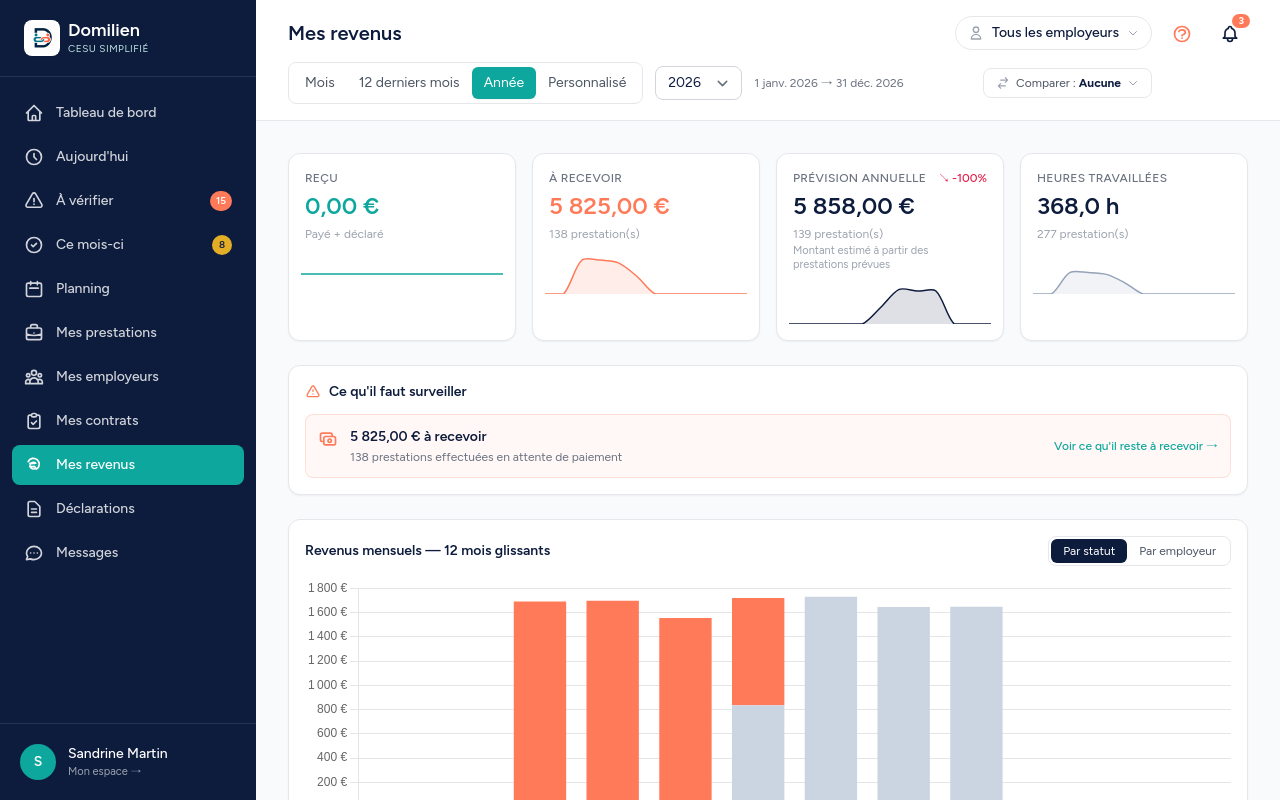Switch chart to Par employeur view

1177,551
